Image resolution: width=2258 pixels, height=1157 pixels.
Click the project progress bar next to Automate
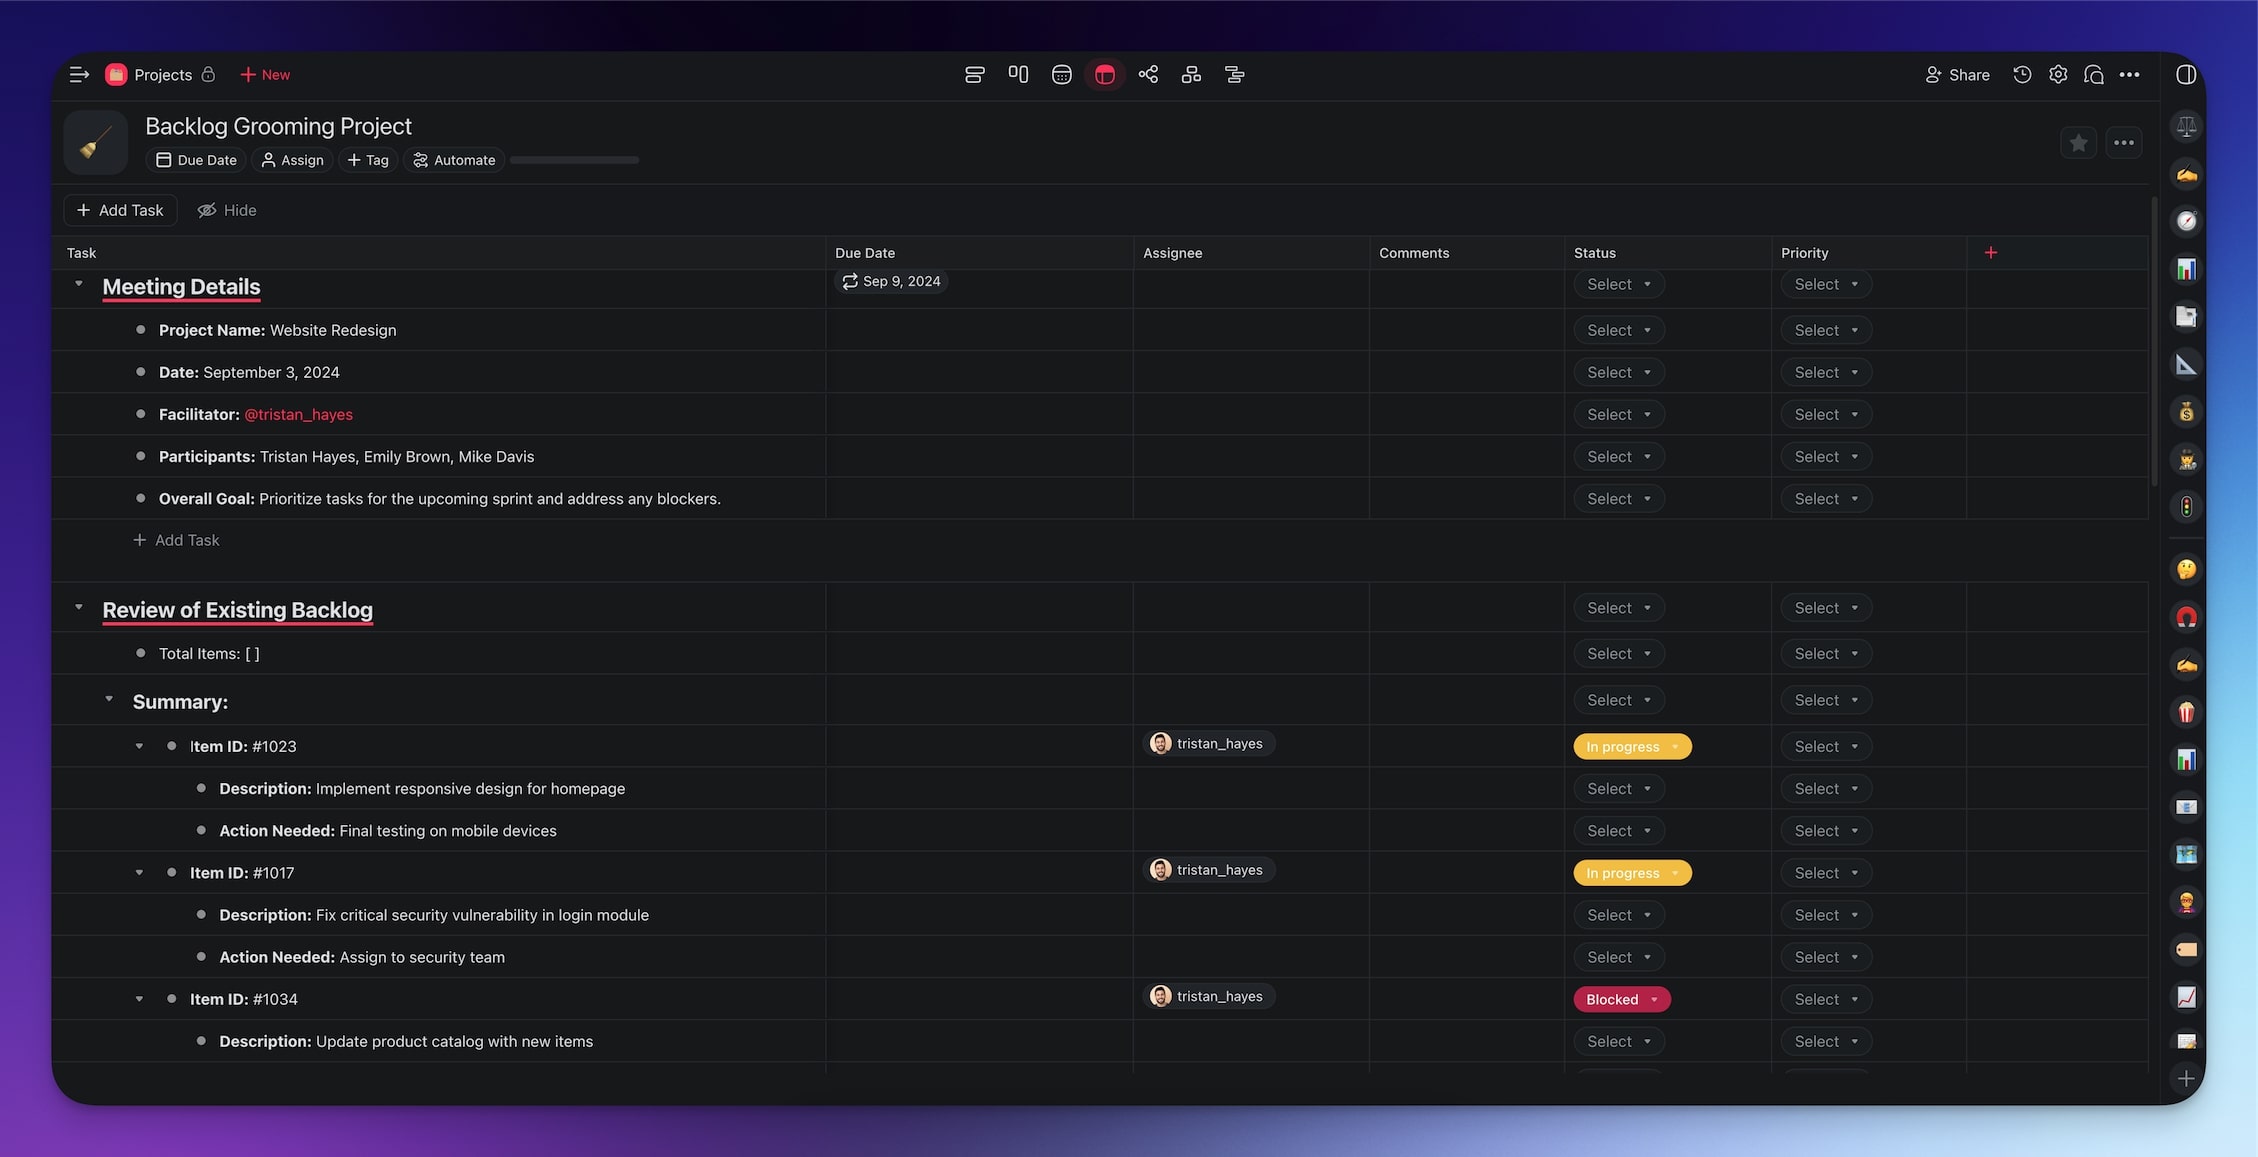pyautogui.click(x=574, y=160)
